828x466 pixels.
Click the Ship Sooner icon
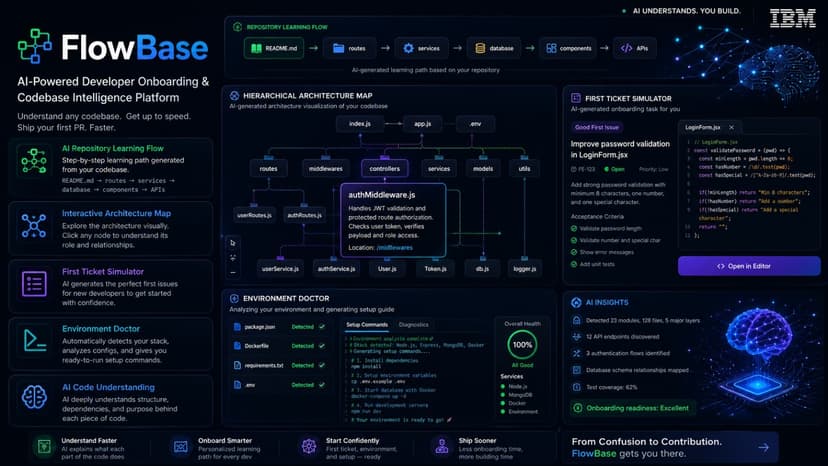pos(441,447)
